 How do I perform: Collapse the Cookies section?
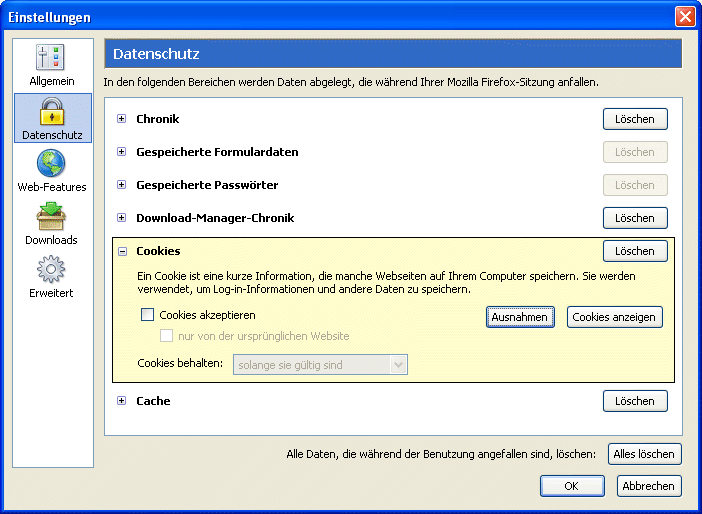coord(122,251)
